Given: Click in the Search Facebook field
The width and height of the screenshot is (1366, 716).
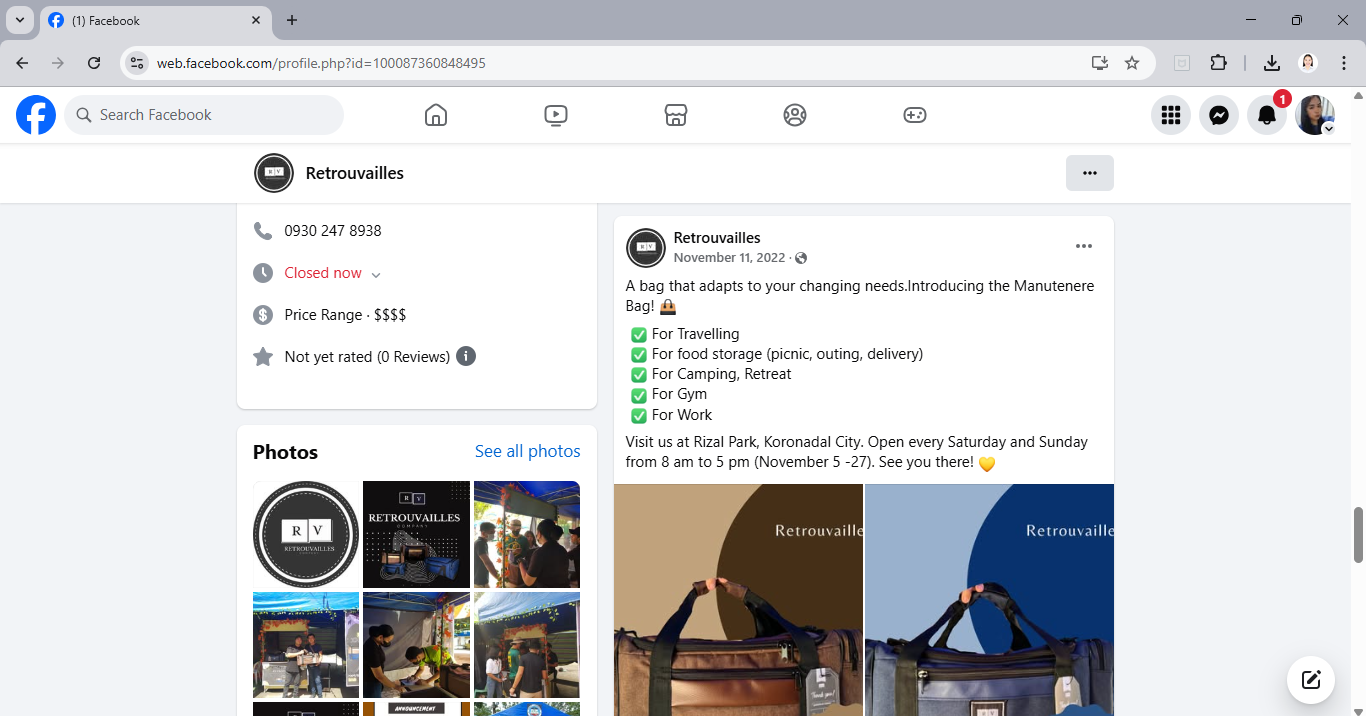Looking at the screenshot, I should (204, 115).
